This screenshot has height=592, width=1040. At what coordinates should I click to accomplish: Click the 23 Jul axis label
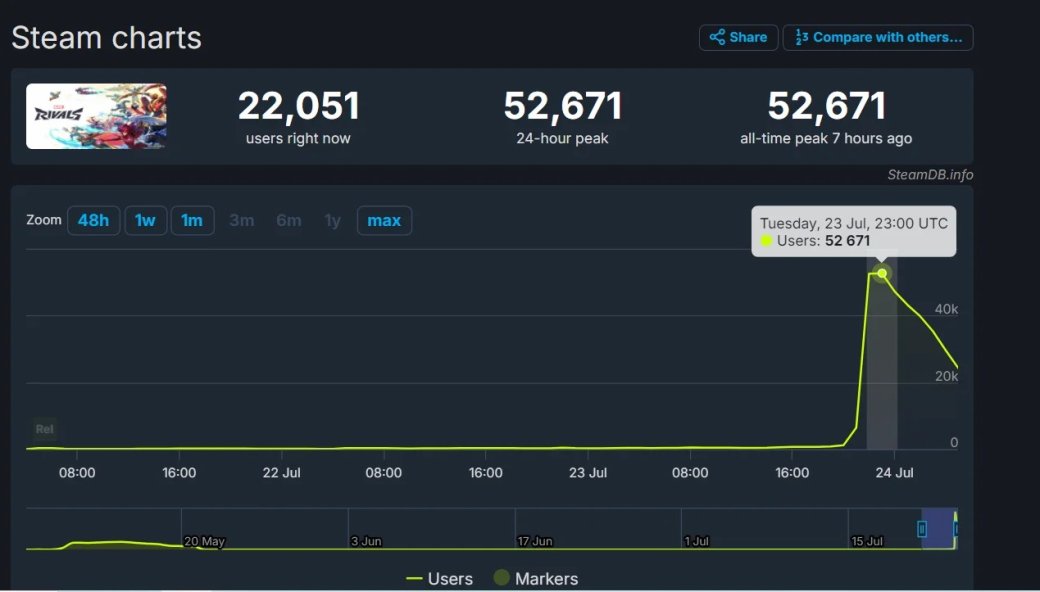click(x=588, y=473)
